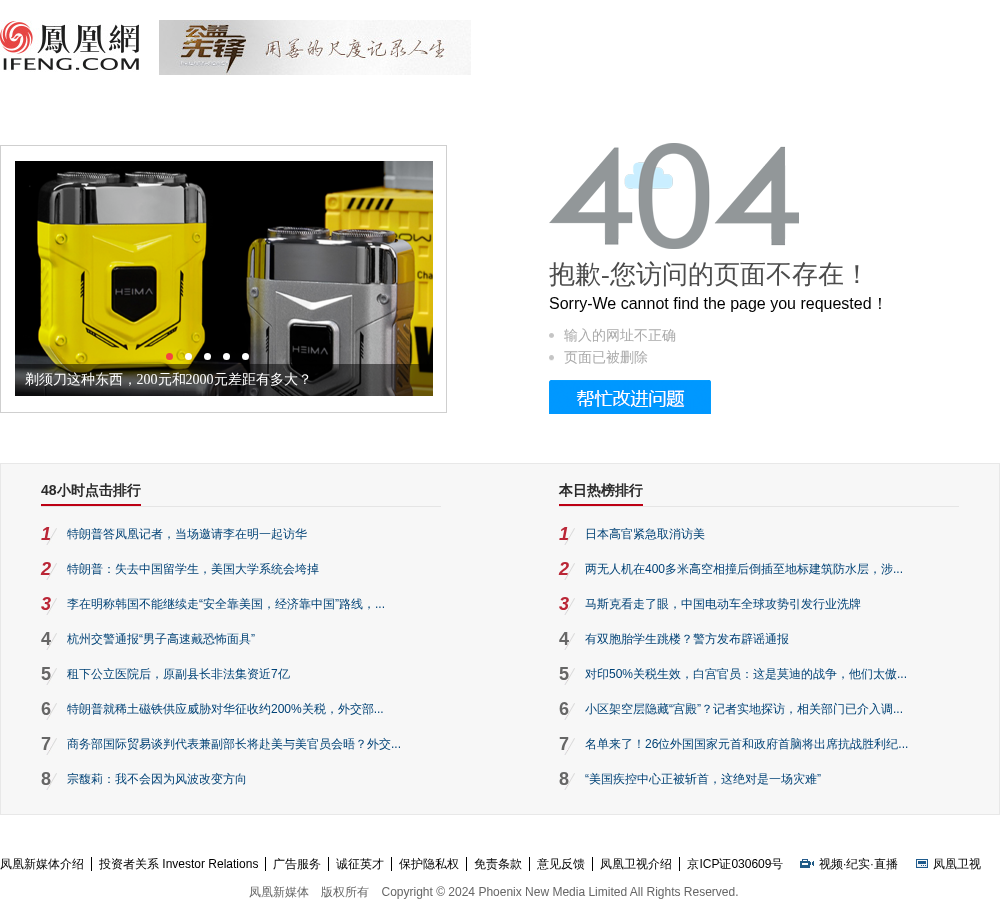Image resolution: width=1000 pixels, height=906 pixels.
Task: Click the TV icon beside 凤凰卫视
Action: point(922,864)
